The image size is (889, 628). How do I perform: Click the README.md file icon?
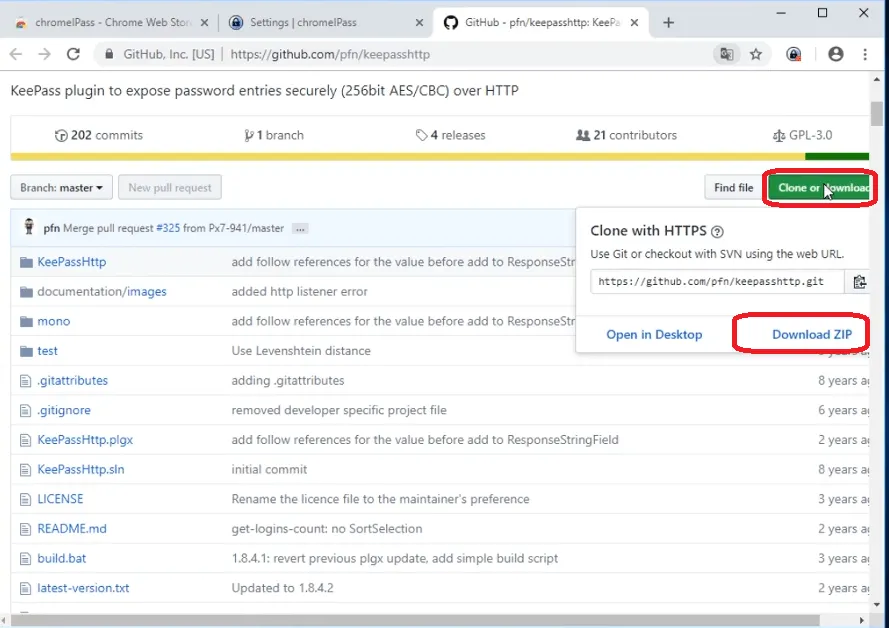click(25, 529)
